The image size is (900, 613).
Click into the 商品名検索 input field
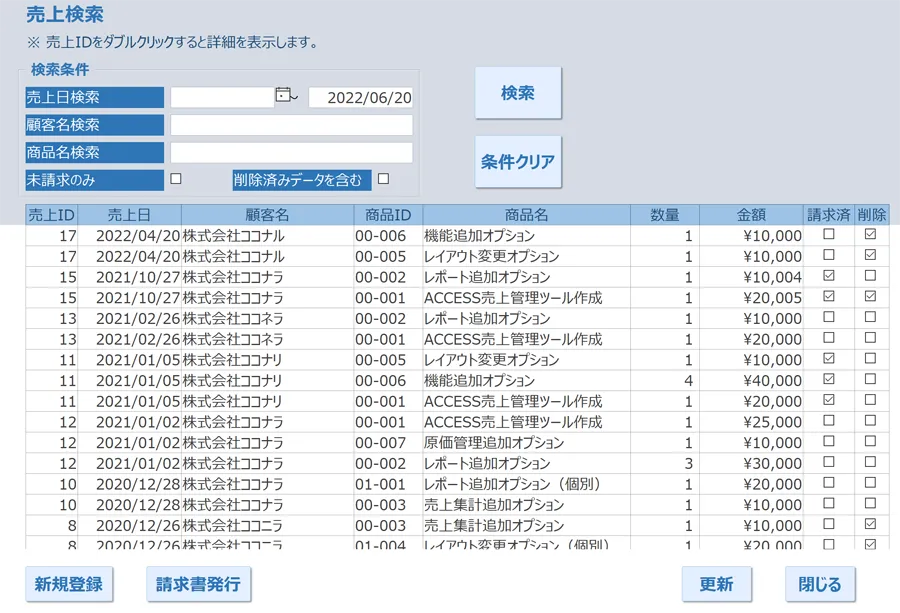pyautogui.click(x=291, y=152)
